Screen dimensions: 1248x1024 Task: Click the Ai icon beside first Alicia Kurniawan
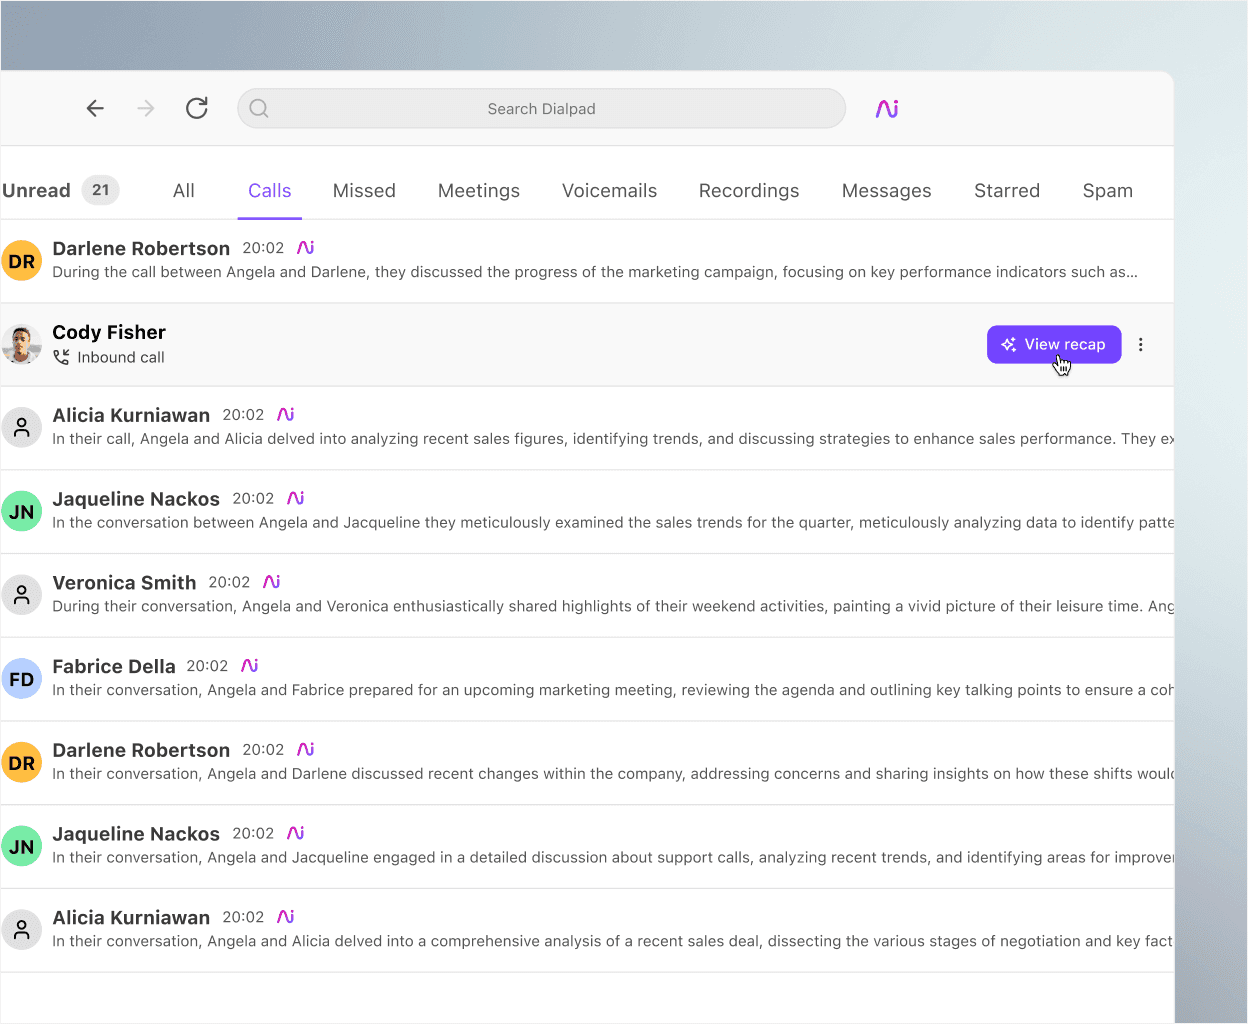coord(286,415)
